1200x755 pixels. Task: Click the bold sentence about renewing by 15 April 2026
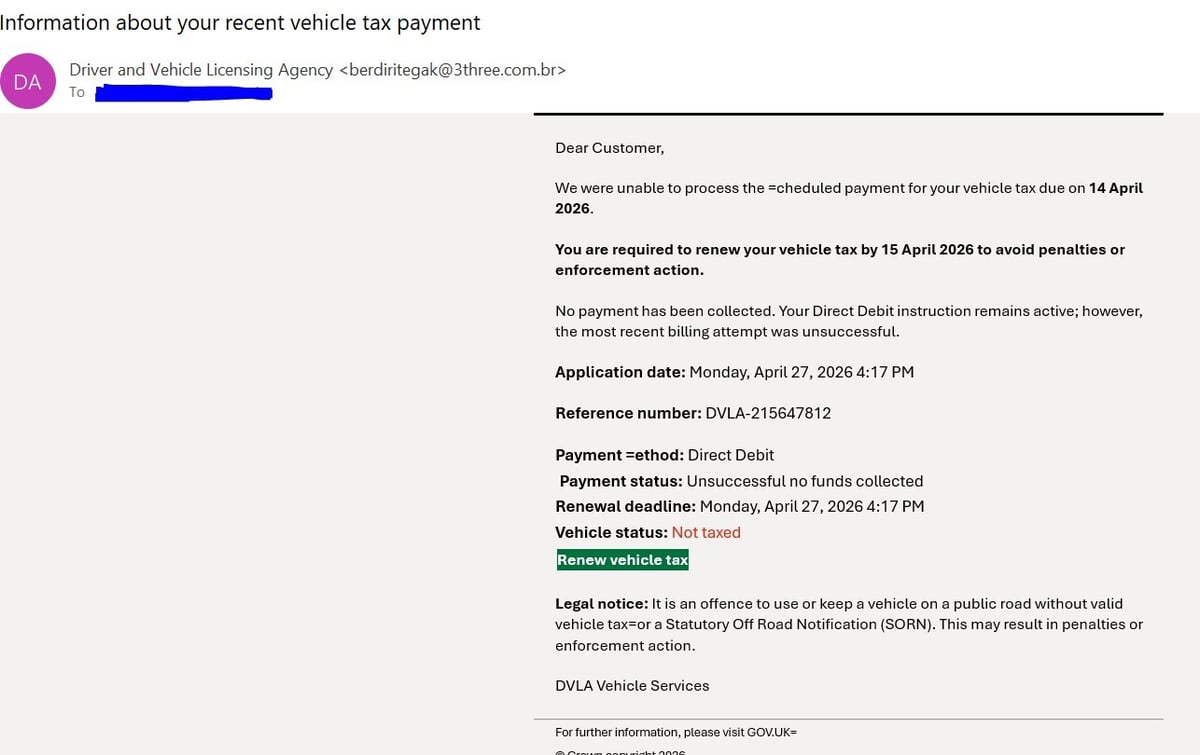coord(840,260)
